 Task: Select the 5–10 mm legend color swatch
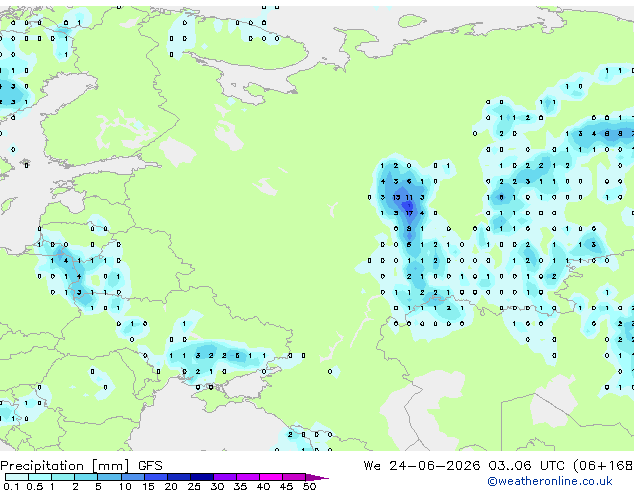click(109, 477)
